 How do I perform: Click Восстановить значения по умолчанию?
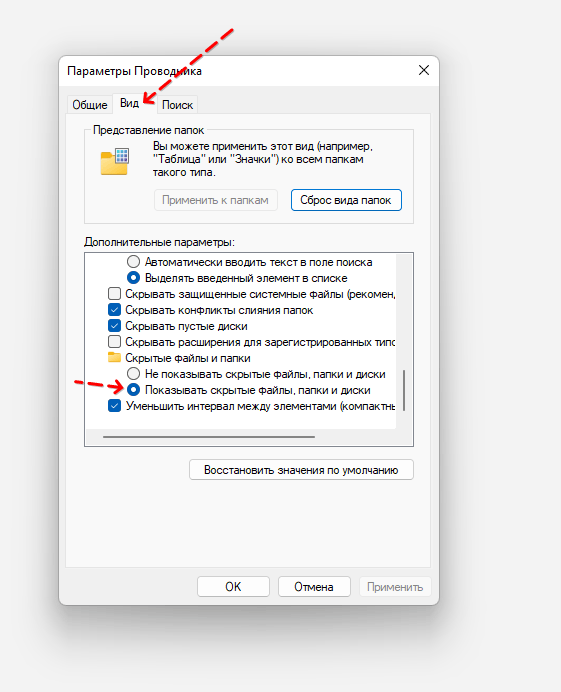301,470
